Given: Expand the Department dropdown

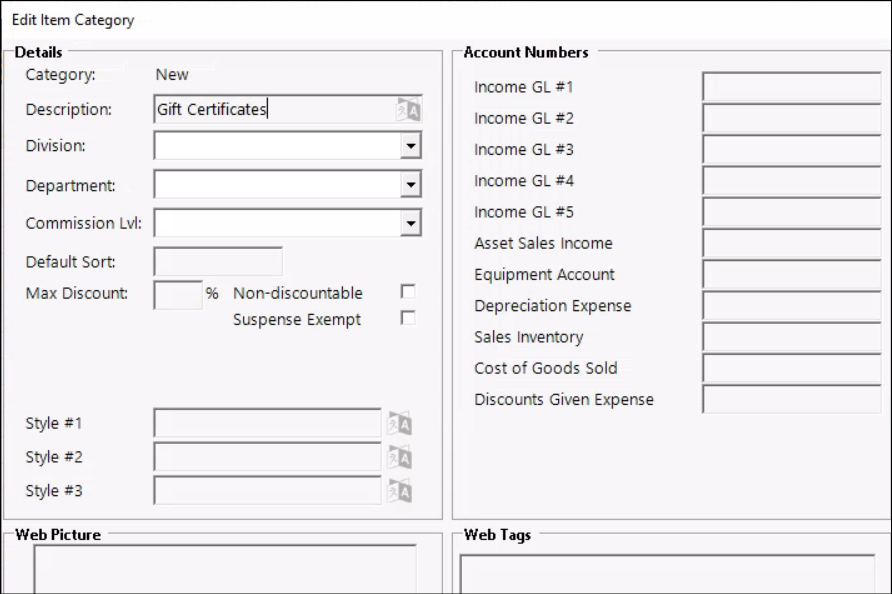Looking at the screenshot, I should [409, 184].
